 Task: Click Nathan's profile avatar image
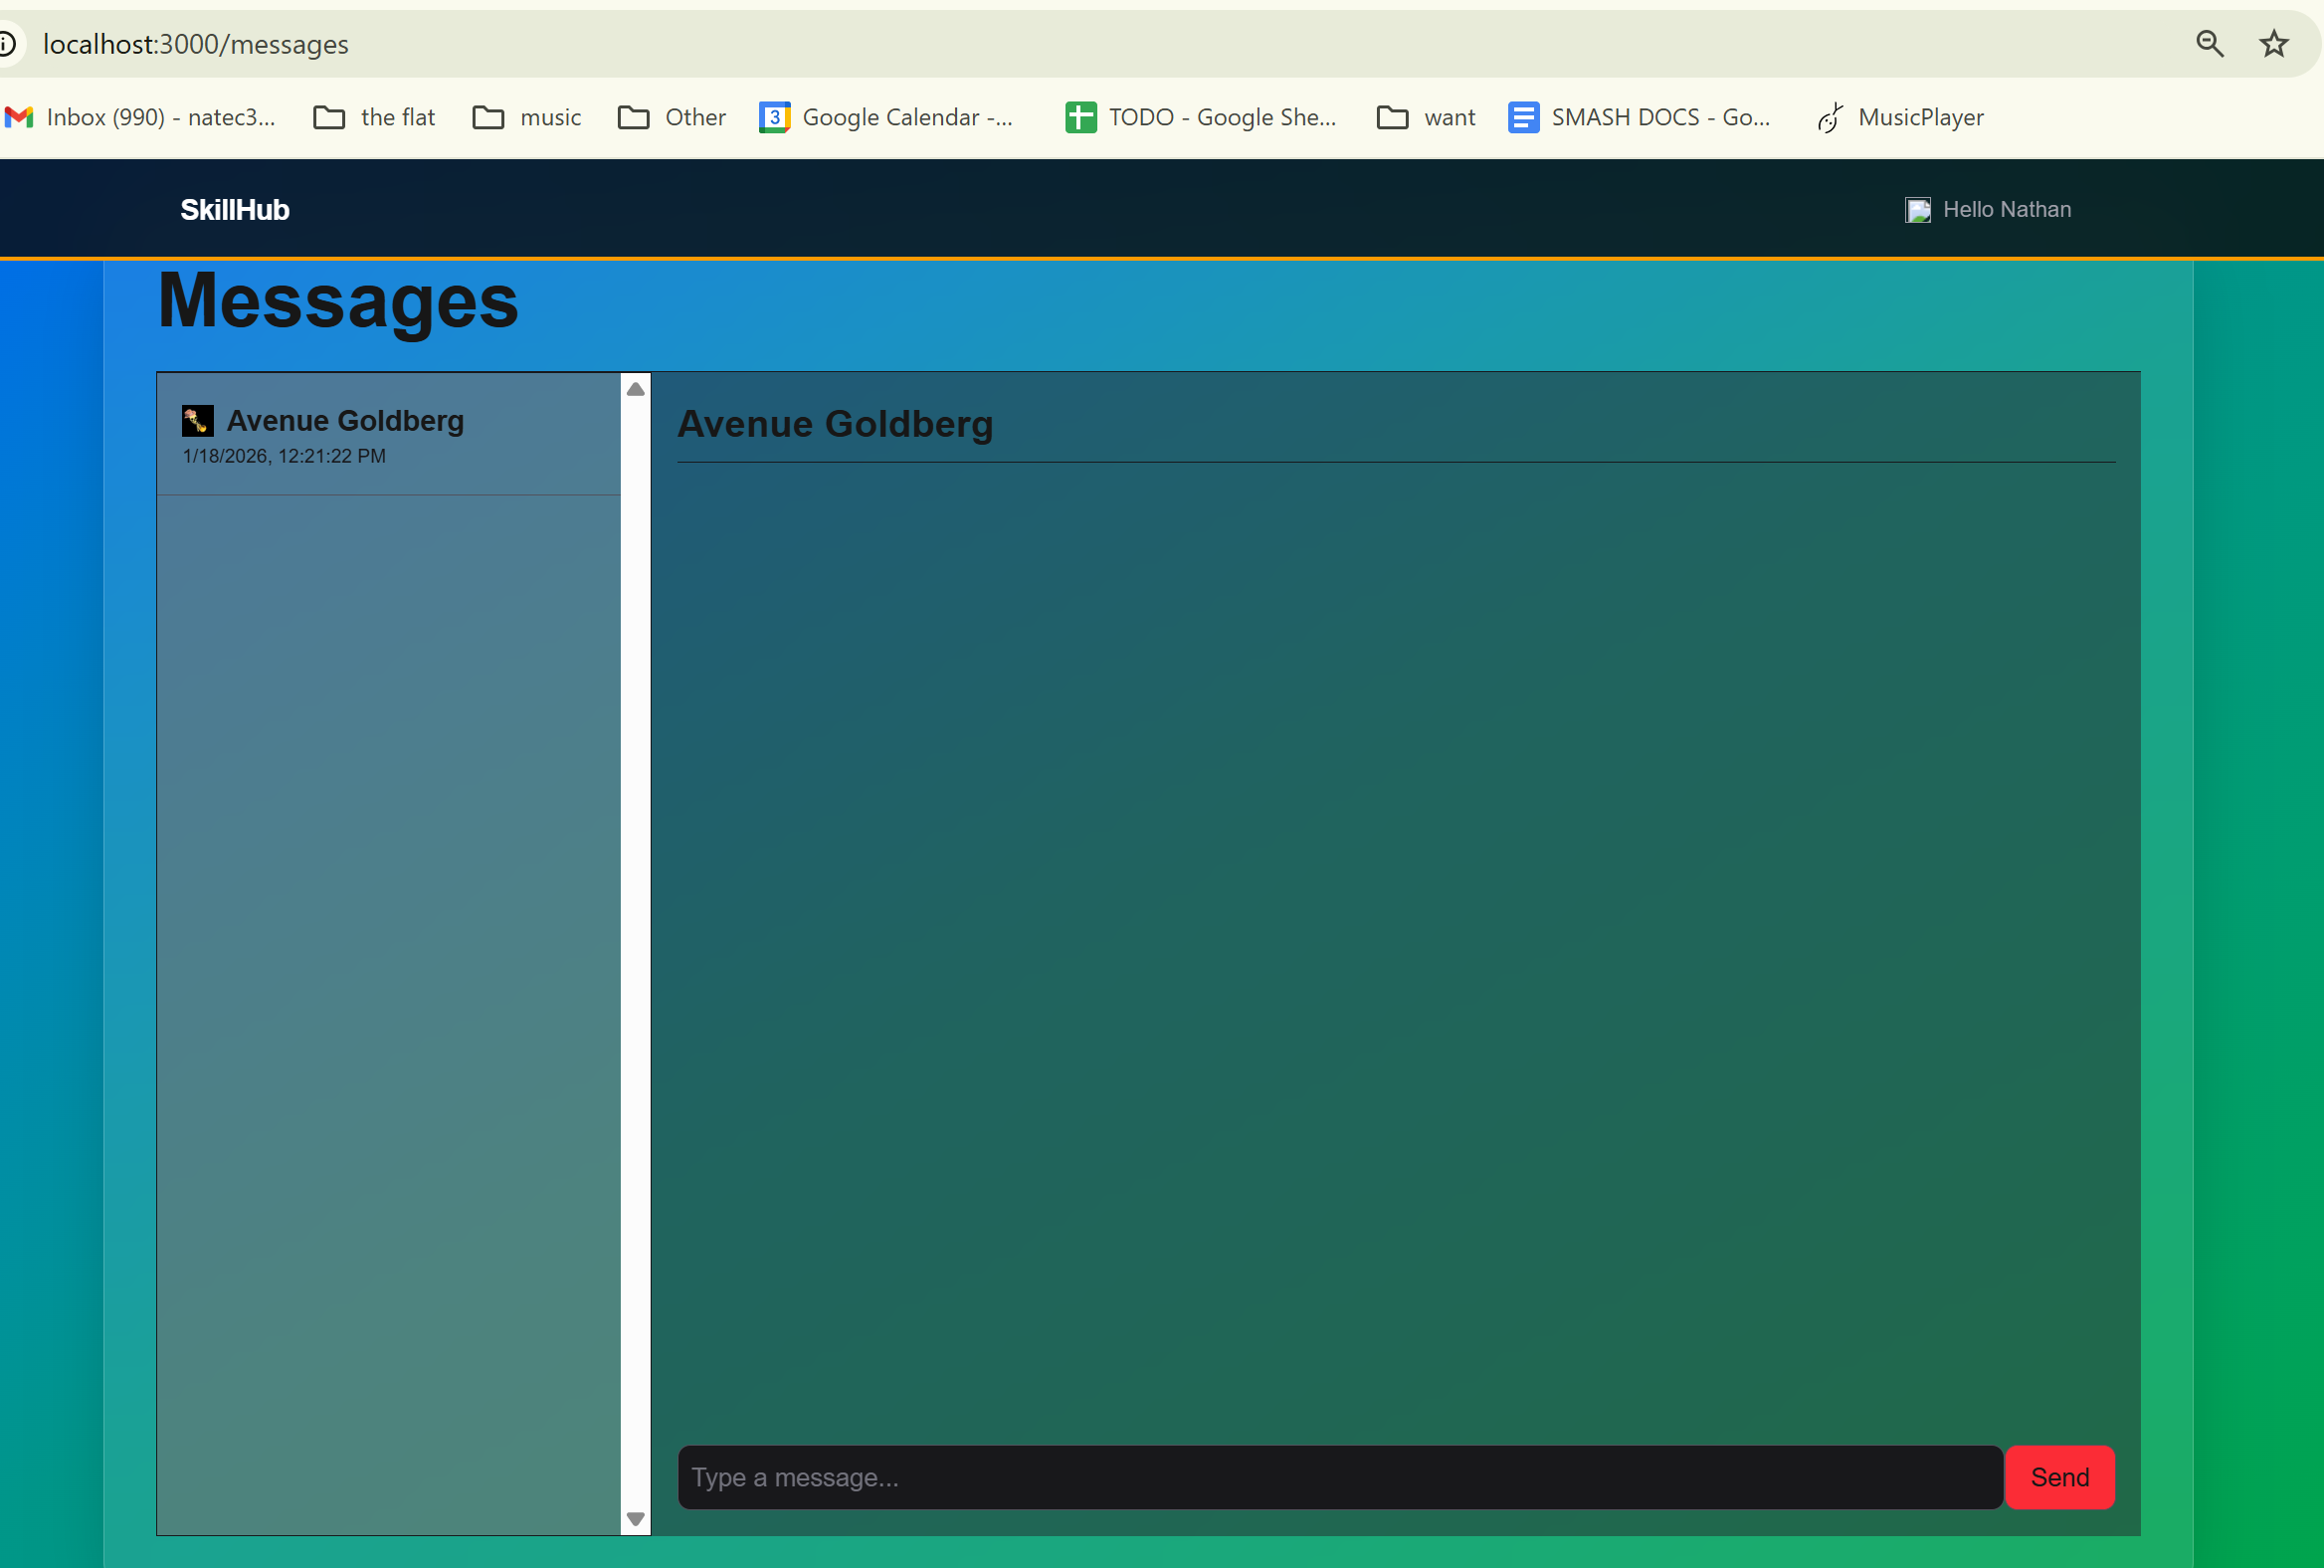pos(1917,210)
